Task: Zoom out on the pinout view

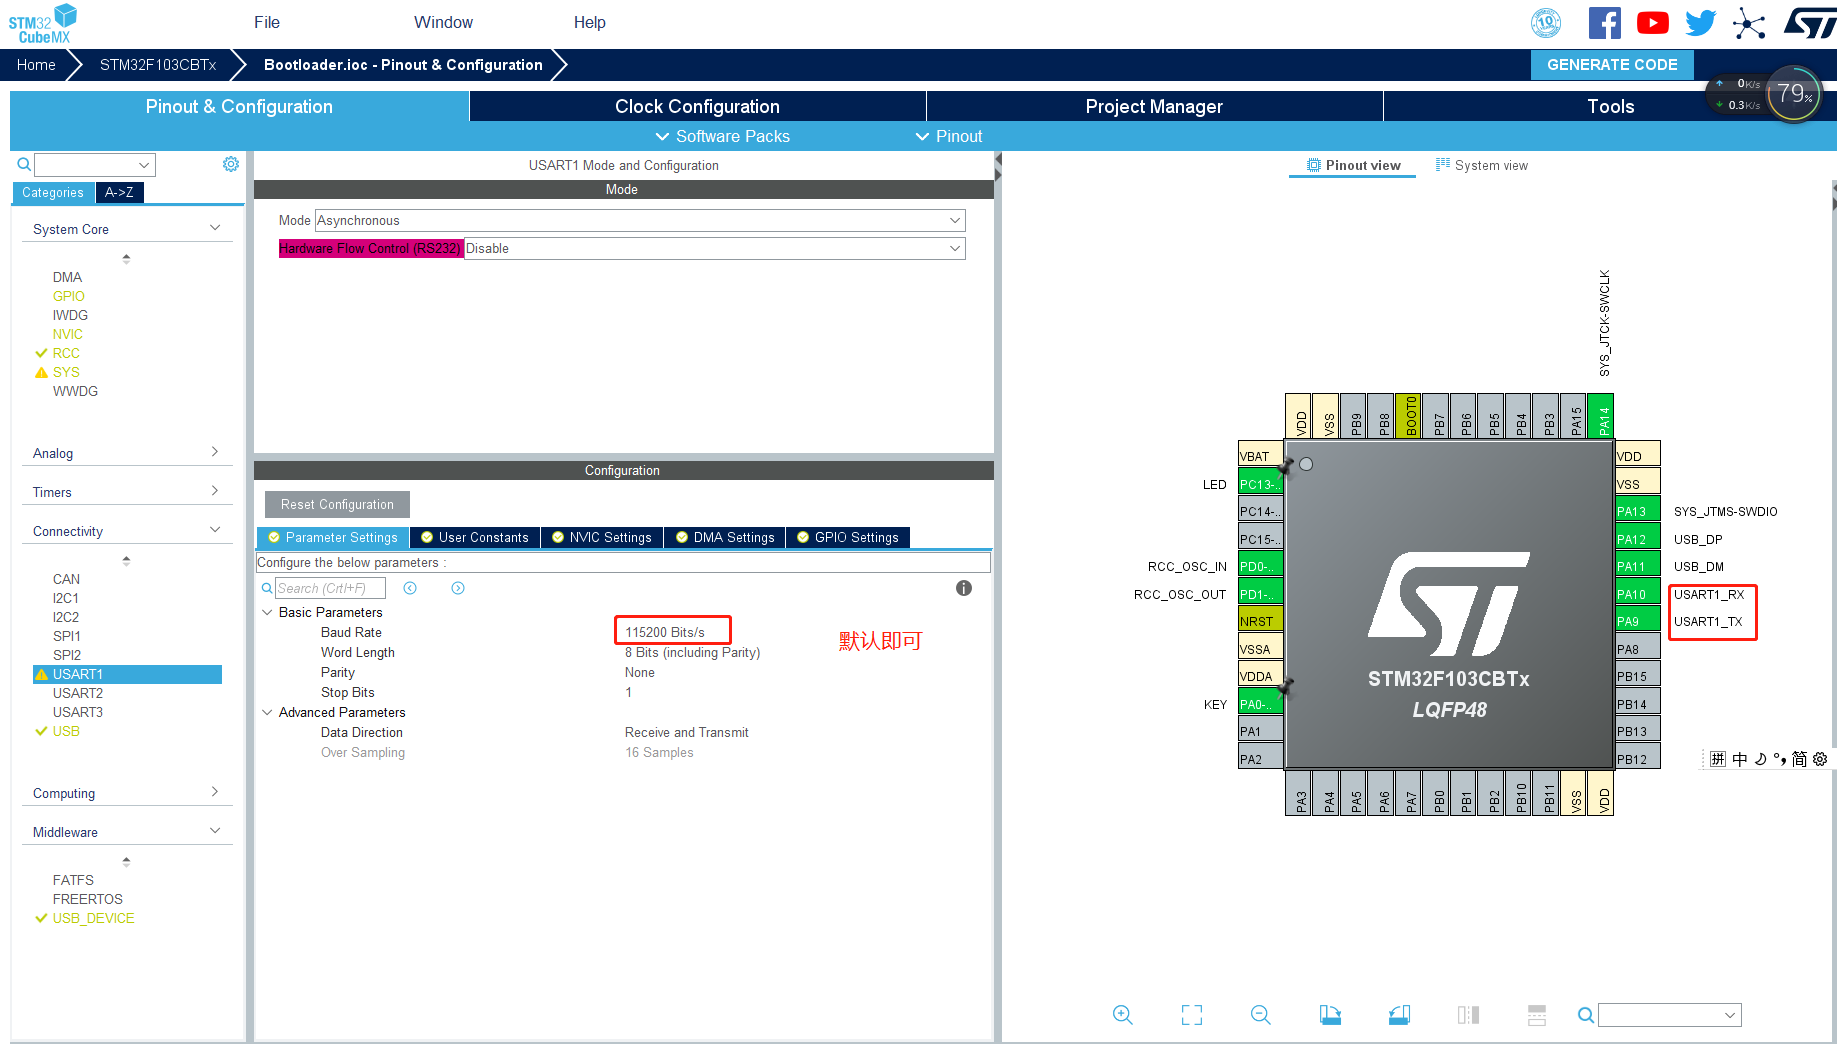Action: (x=1261, y=1015)
